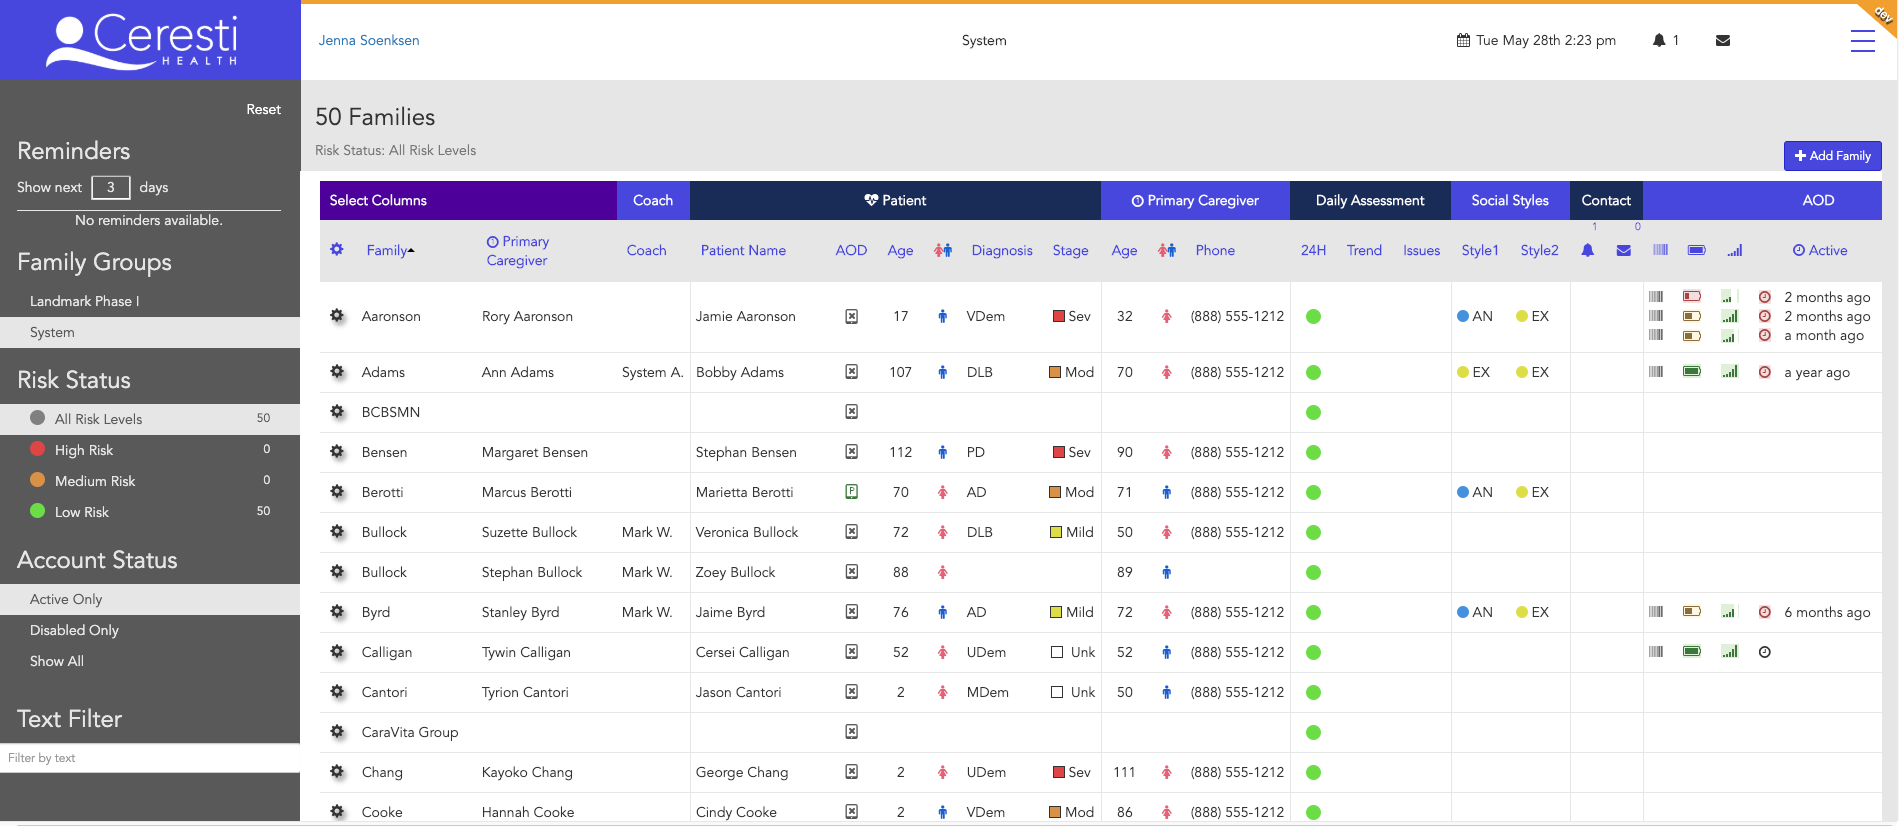Open settings gear for Calligan family

click(337, 652)
